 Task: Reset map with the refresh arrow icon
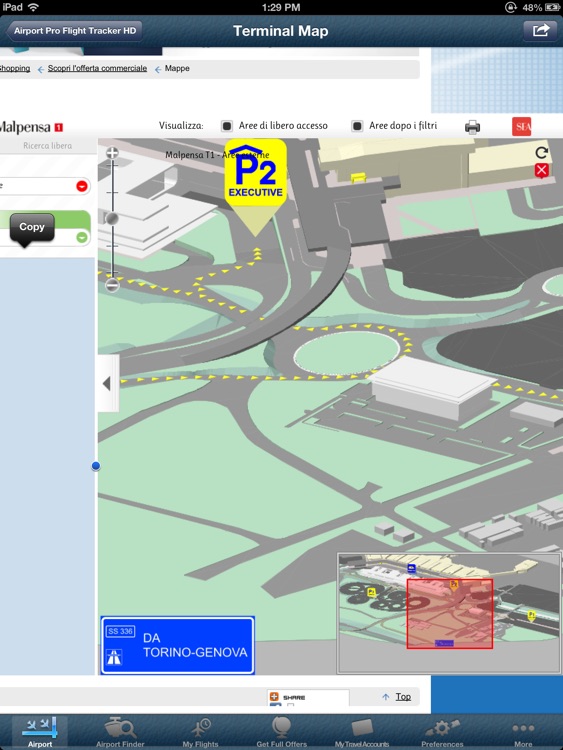coord(541,153)
